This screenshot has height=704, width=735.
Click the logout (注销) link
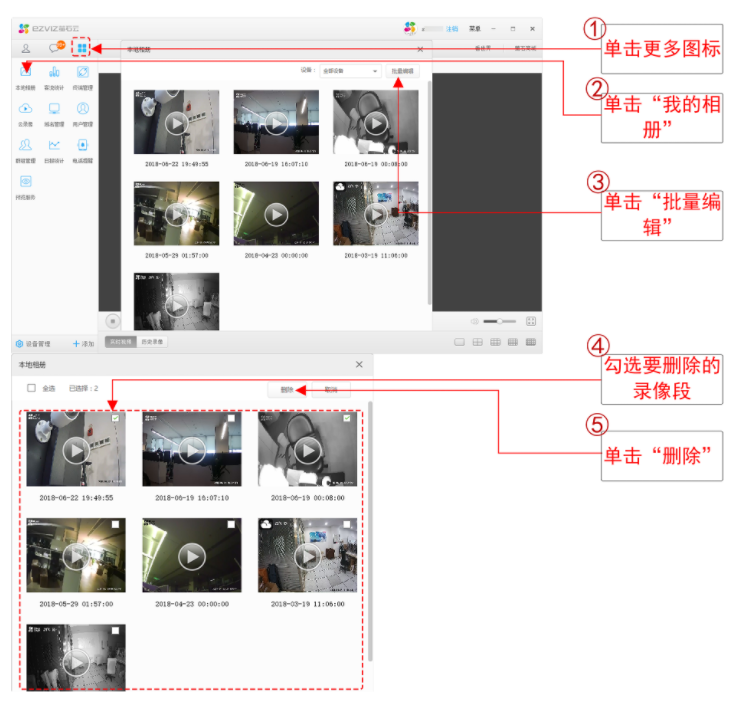[x=451, y=29]
